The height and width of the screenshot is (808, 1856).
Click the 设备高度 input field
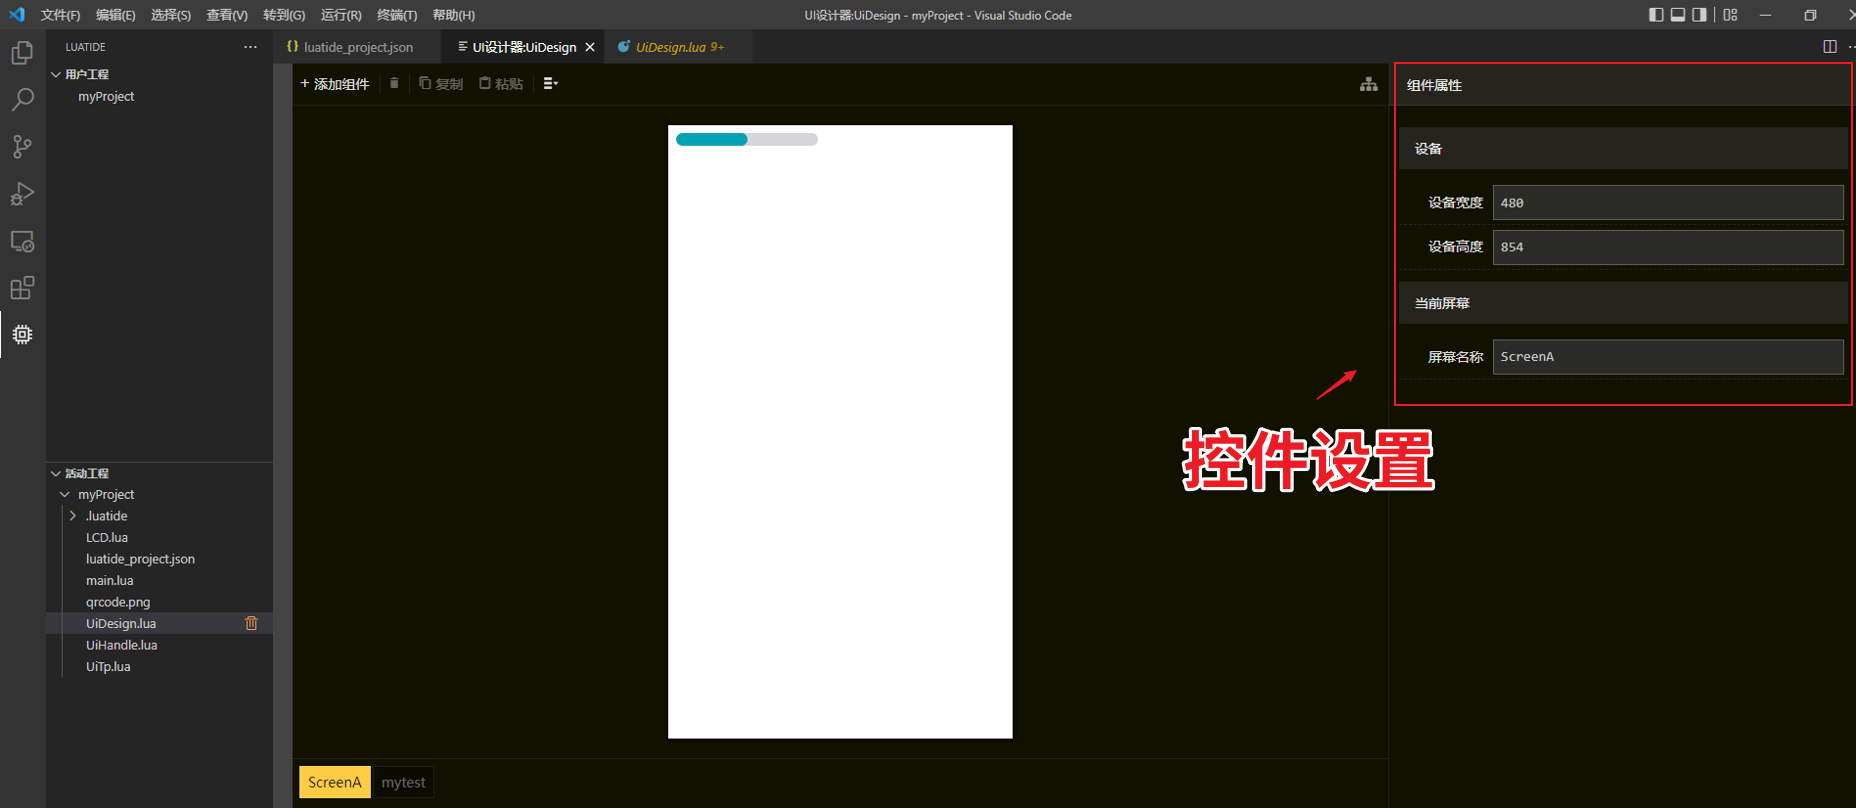point(1668,247)
